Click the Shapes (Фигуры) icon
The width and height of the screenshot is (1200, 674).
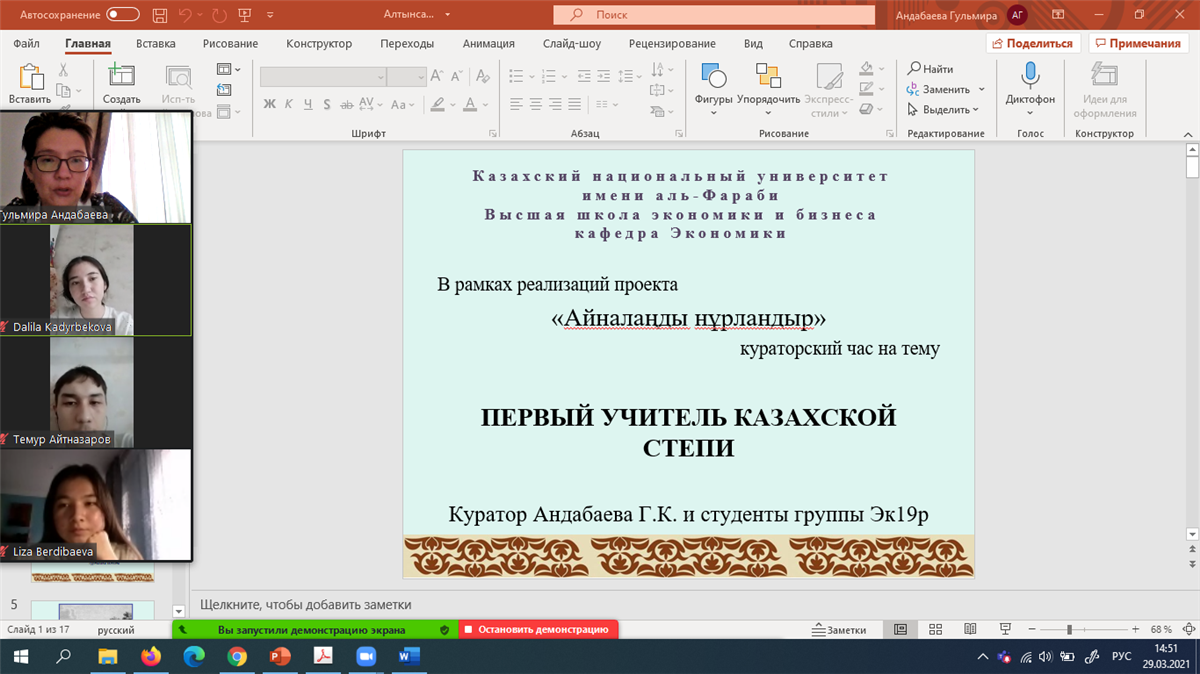(713, 77)
